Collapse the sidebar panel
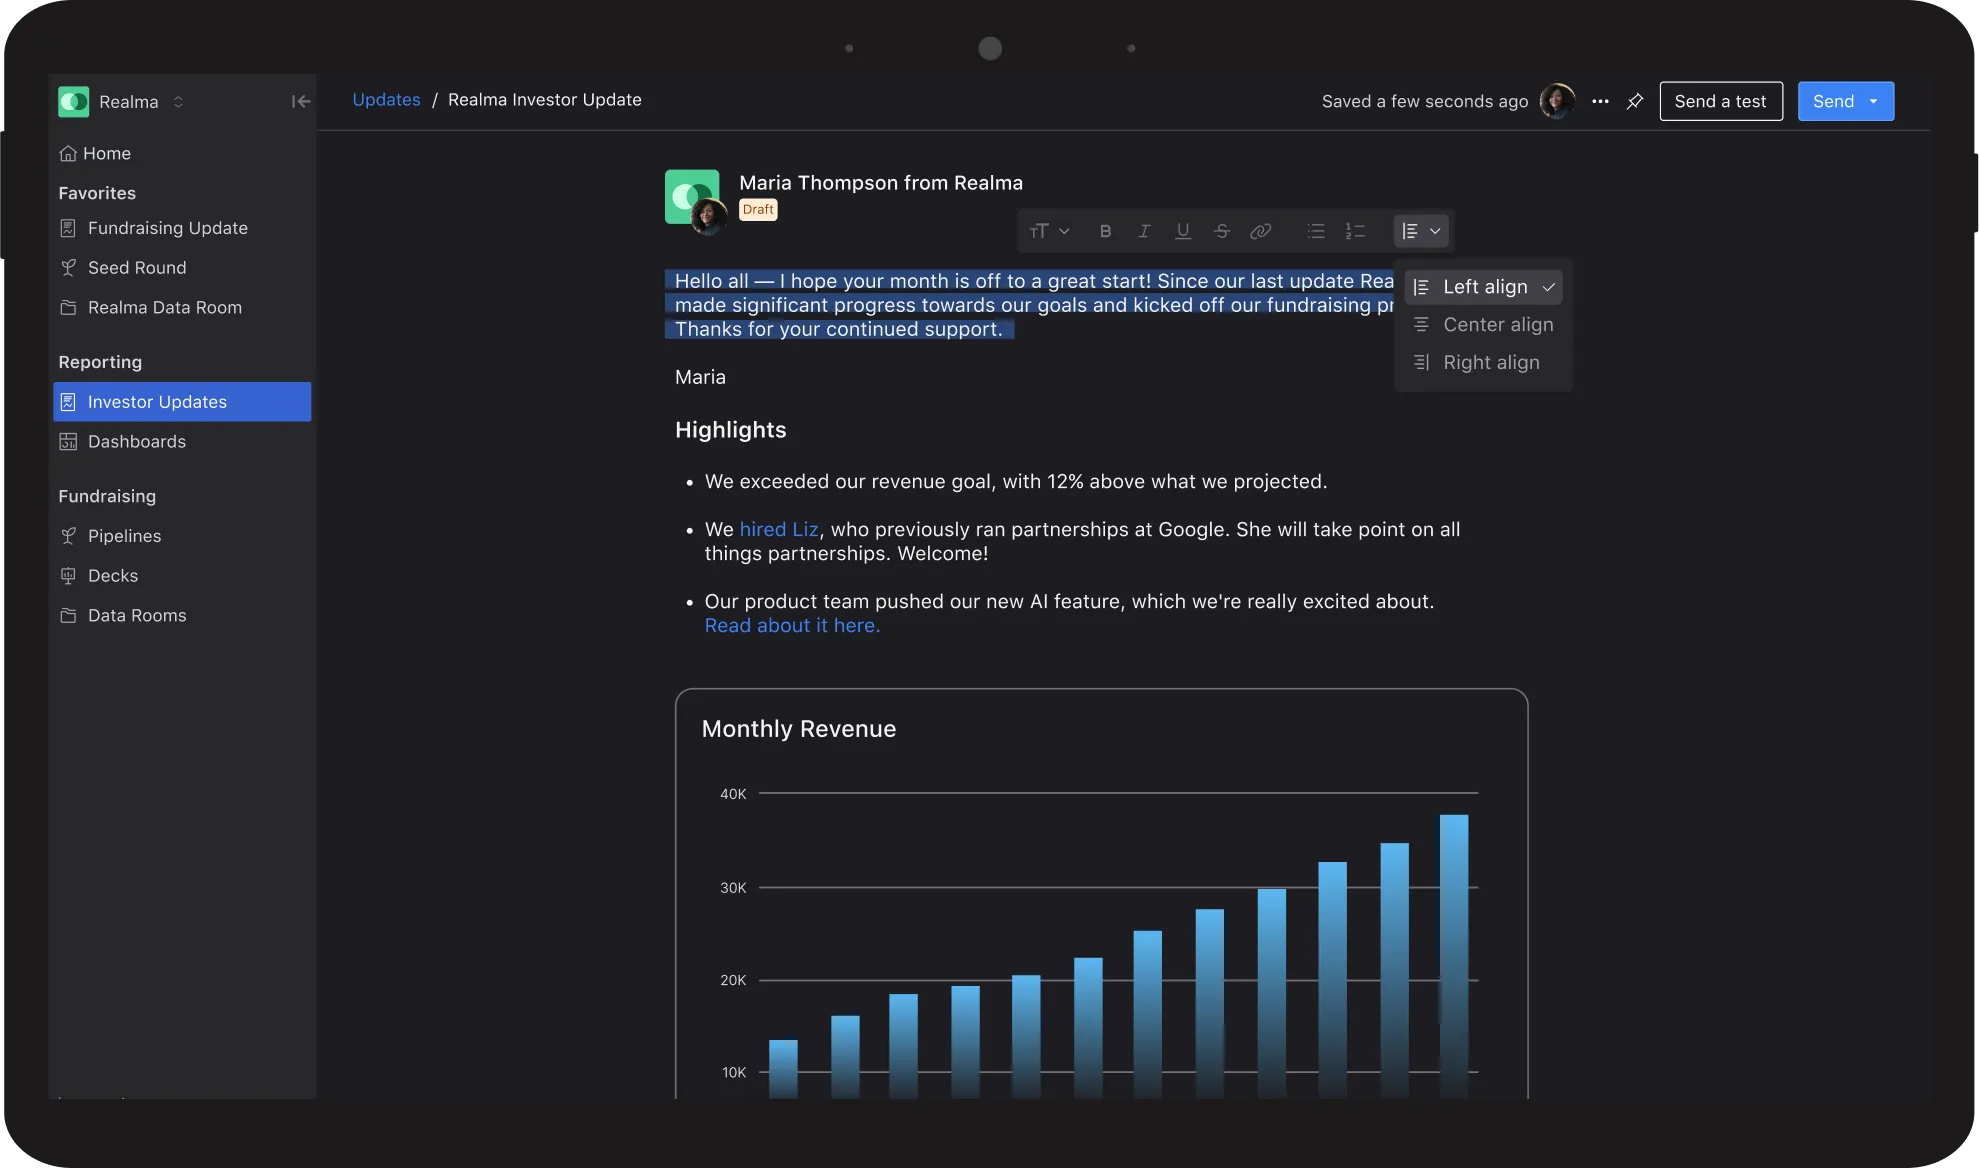 point(301,101)
